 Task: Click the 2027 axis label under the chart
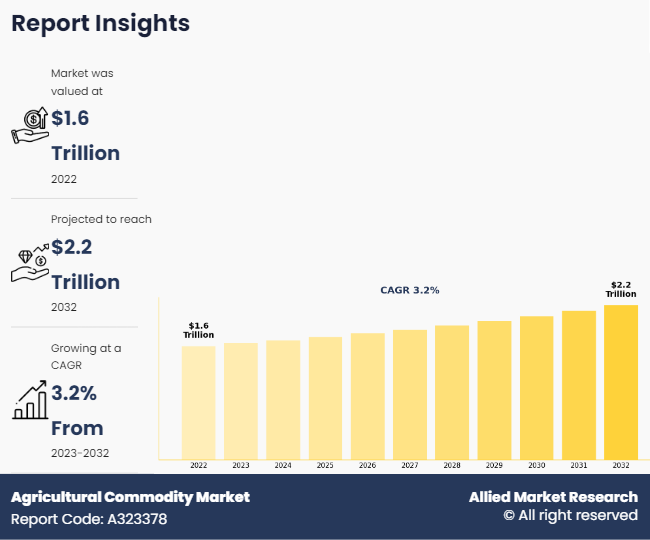(410, 466)
